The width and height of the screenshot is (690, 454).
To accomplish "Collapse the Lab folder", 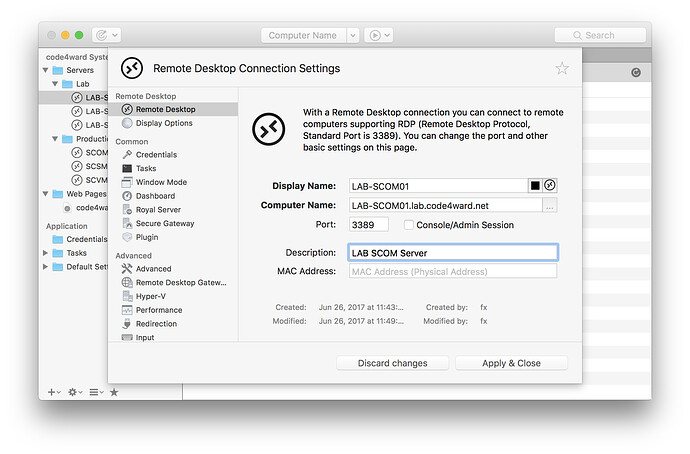I will click(57, 84).
